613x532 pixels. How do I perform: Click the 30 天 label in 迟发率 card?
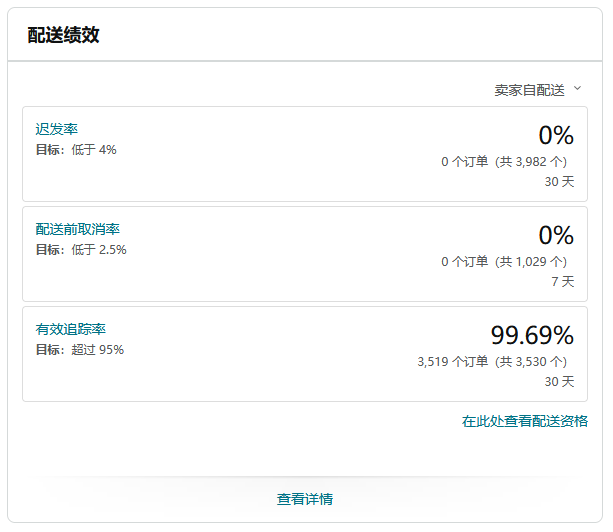(x=559, y=181)
